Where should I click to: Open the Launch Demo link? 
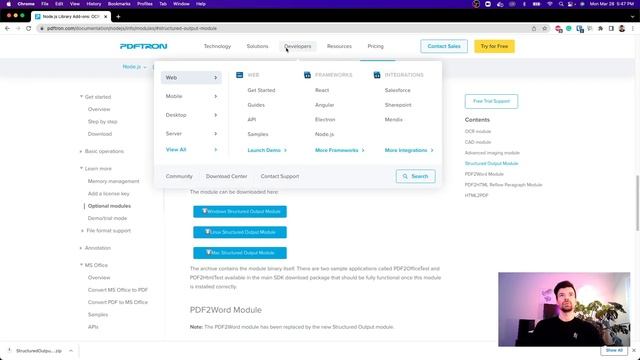coord(267,150)
